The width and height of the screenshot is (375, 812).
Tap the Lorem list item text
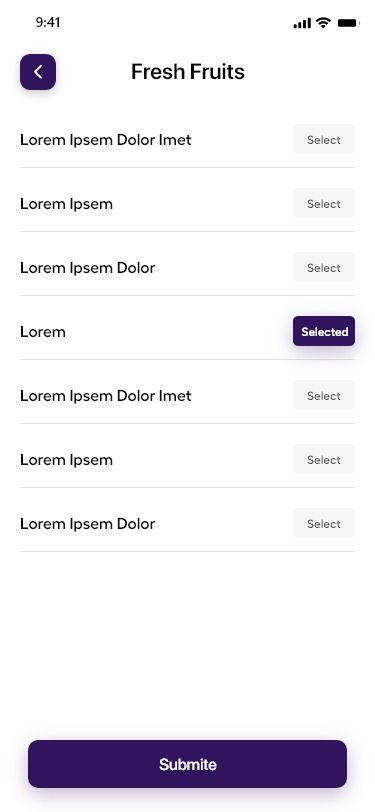point(43,332)
